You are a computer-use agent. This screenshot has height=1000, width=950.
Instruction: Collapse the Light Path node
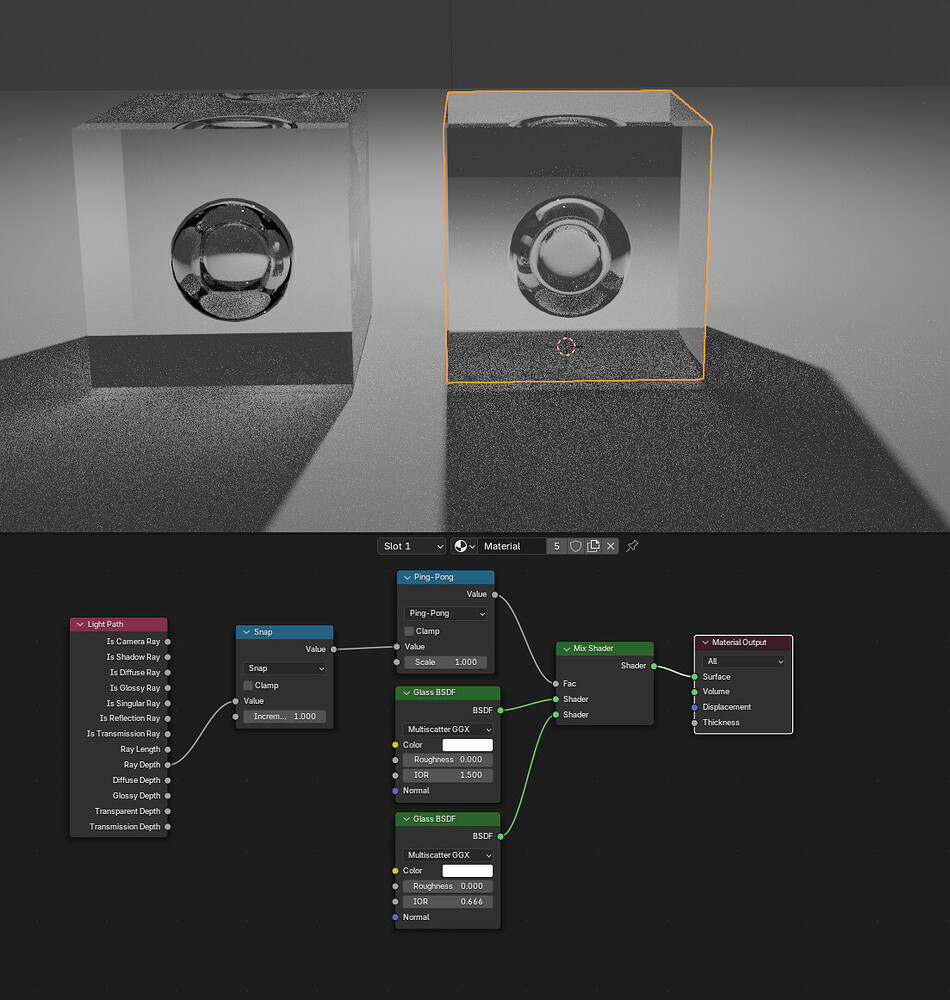pyautogui.click(x=80, y=624)
